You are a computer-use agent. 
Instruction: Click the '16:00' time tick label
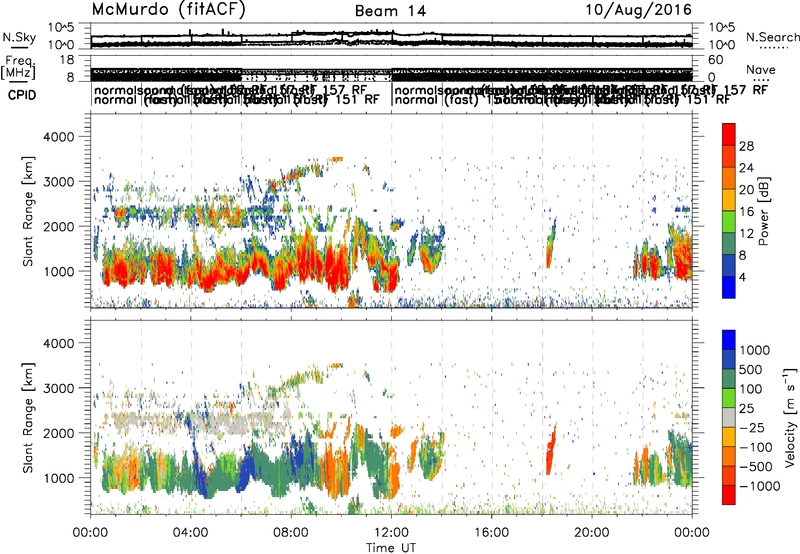tap(491, 533)
